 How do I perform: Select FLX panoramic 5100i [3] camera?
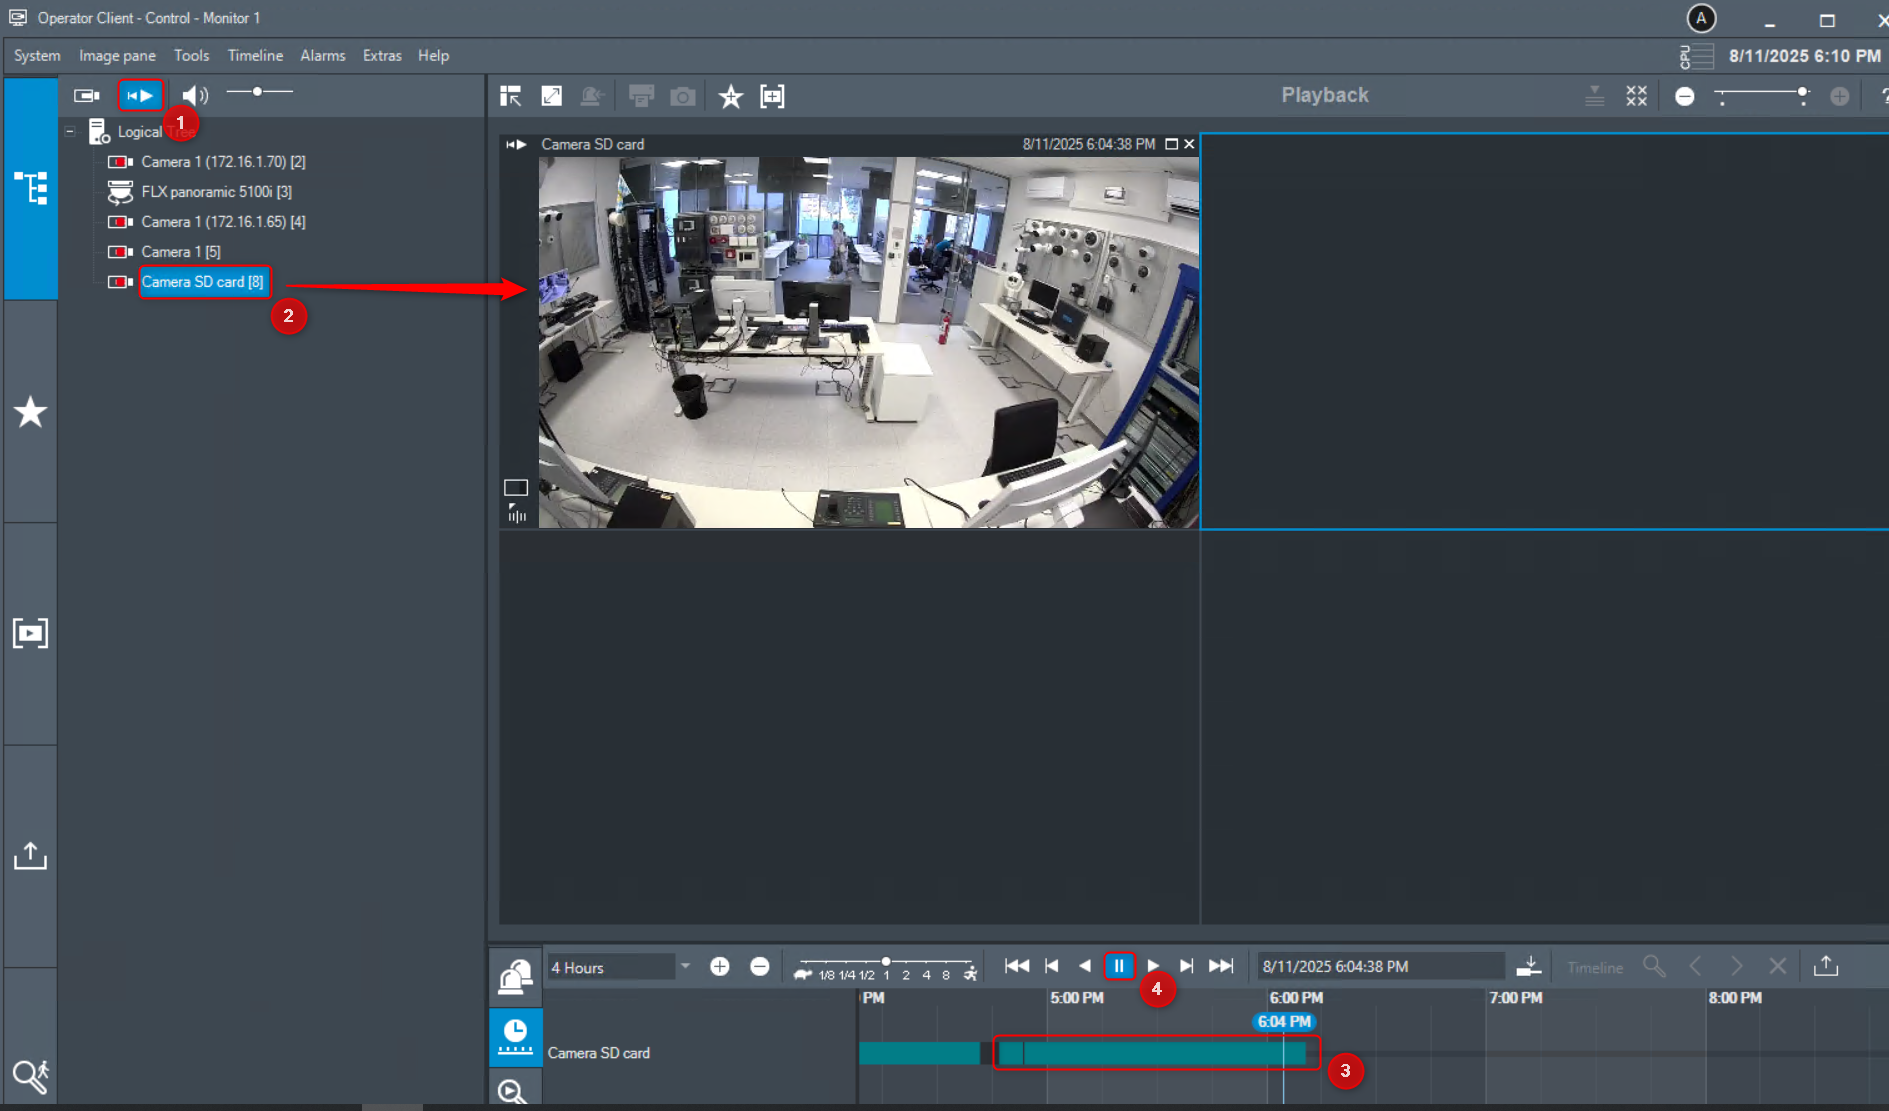coord(216,192)
